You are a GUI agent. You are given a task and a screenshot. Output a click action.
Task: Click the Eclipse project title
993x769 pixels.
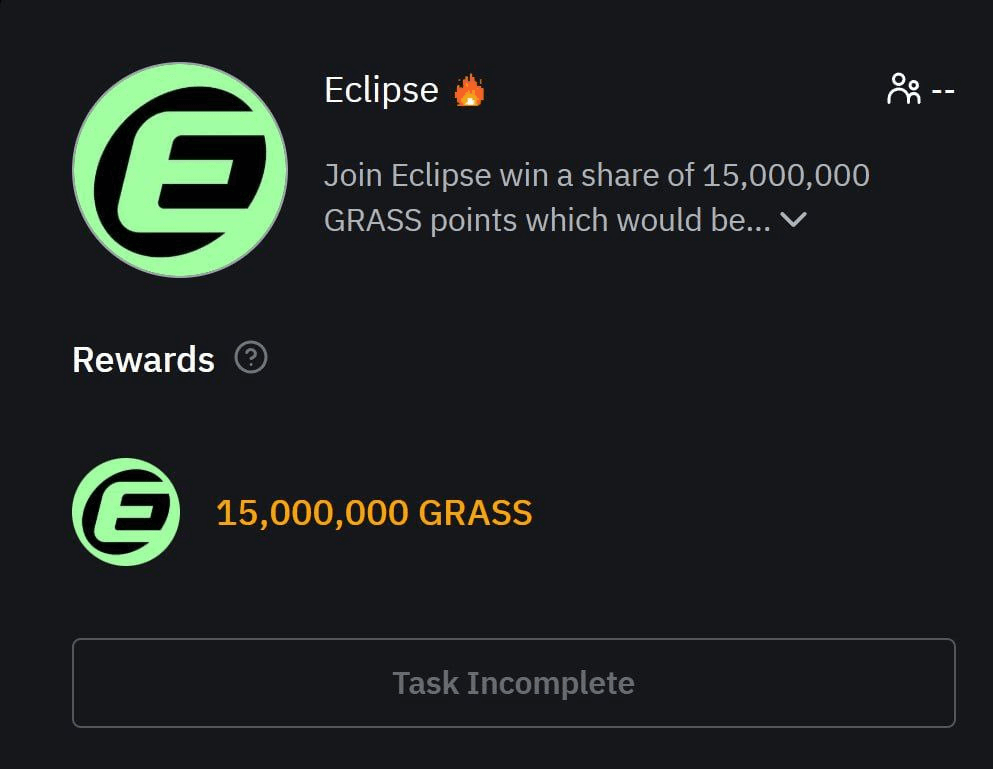381,90
